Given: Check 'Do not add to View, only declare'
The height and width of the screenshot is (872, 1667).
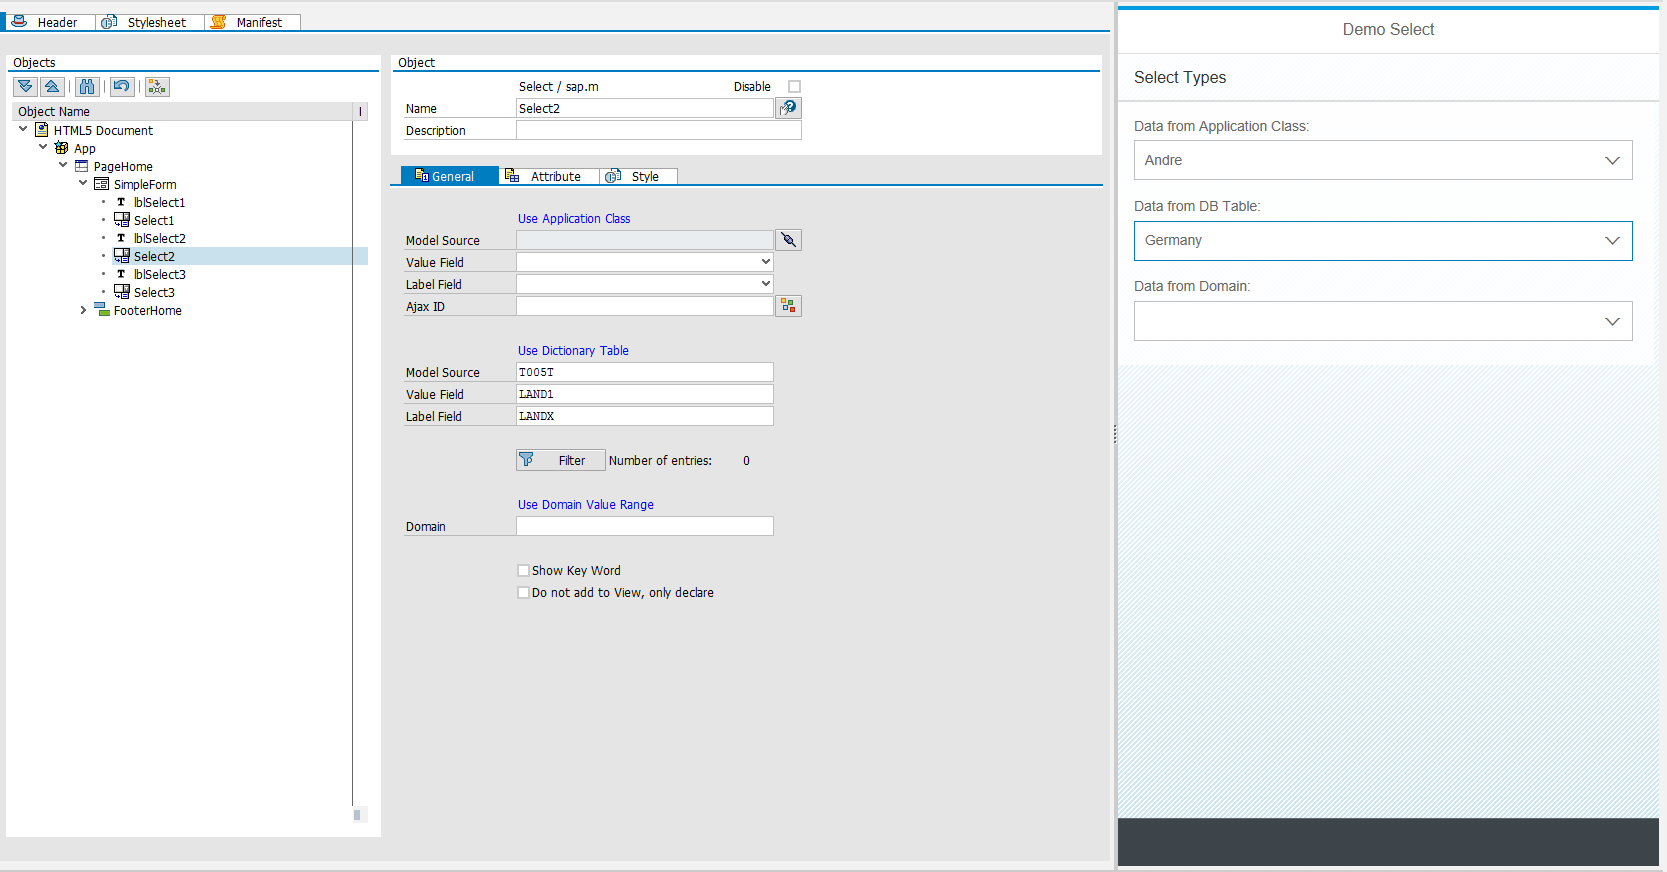Looking at the screenshot, I should coord(523,593).
